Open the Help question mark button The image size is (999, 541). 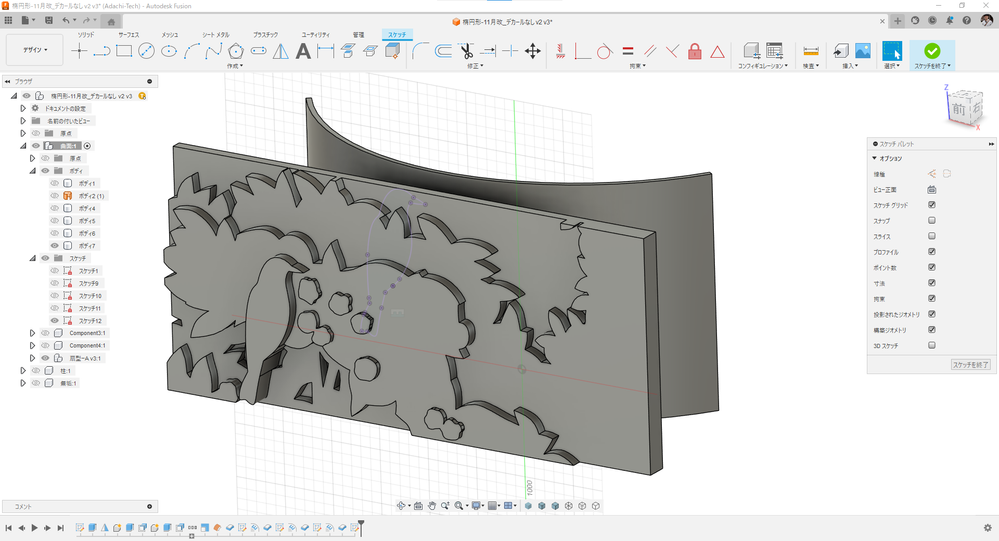point(967,20)
